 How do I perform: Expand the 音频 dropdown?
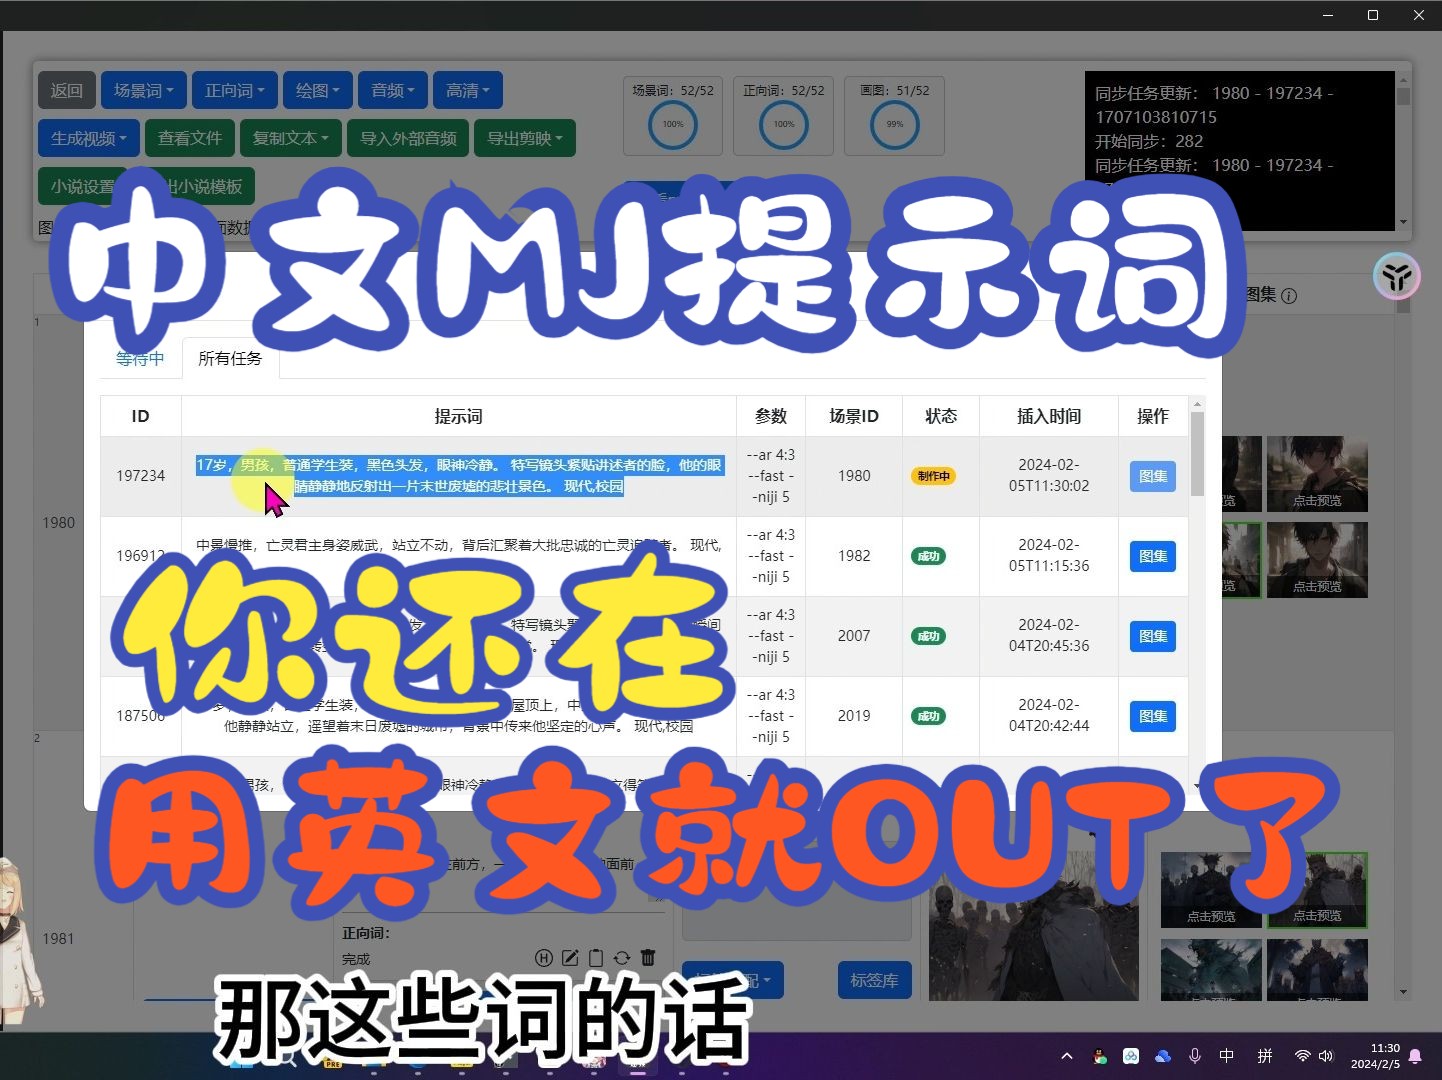[393, 90]
